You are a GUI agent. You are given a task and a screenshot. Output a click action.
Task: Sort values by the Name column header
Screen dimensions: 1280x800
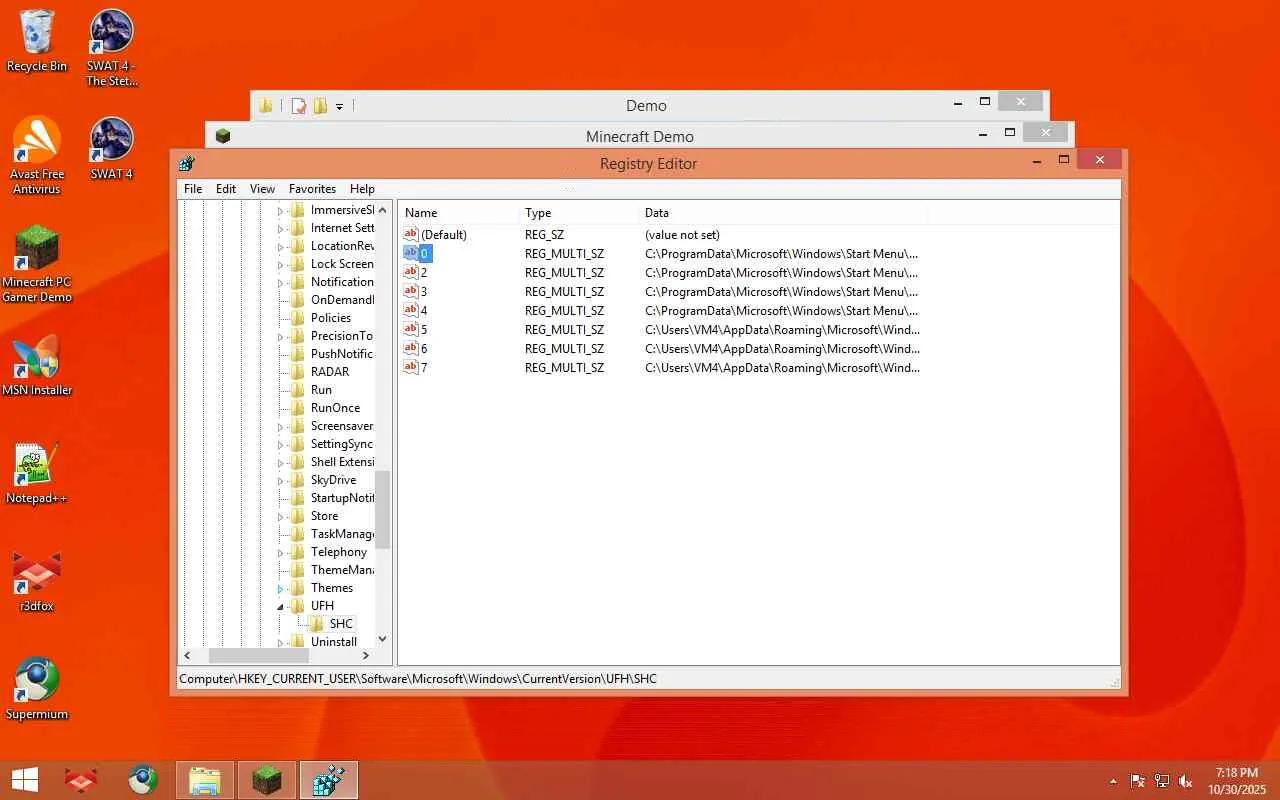pos(458,213)
